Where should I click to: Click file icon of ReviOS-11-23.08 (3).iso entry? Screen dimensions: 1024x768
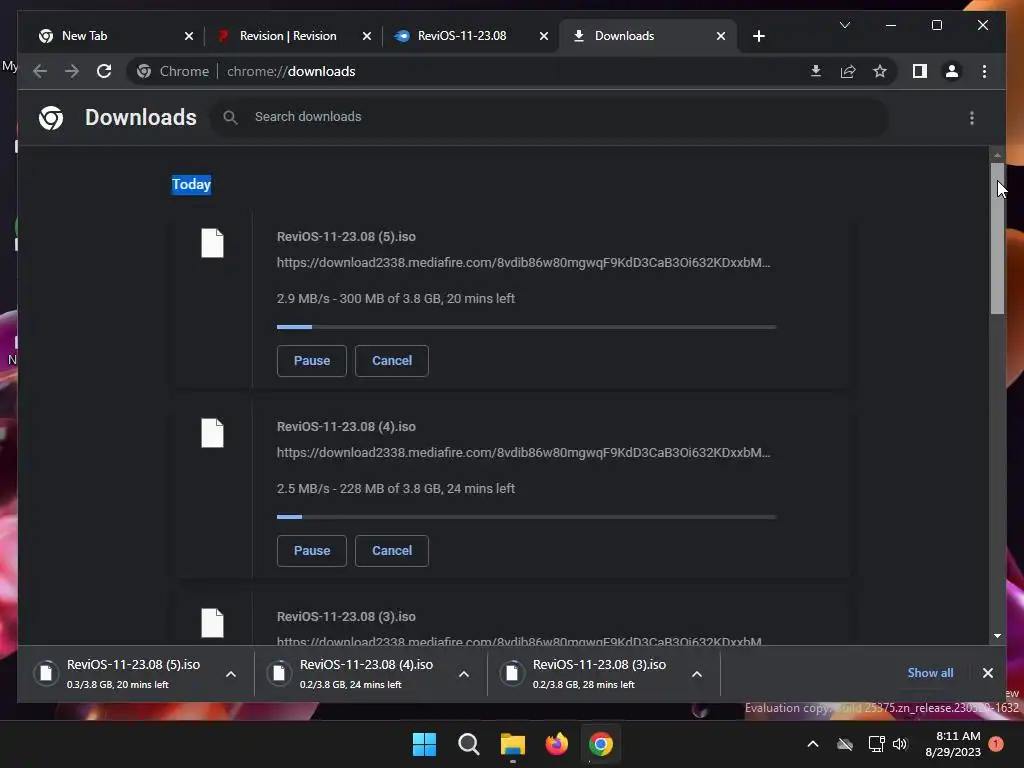point(212,623)
